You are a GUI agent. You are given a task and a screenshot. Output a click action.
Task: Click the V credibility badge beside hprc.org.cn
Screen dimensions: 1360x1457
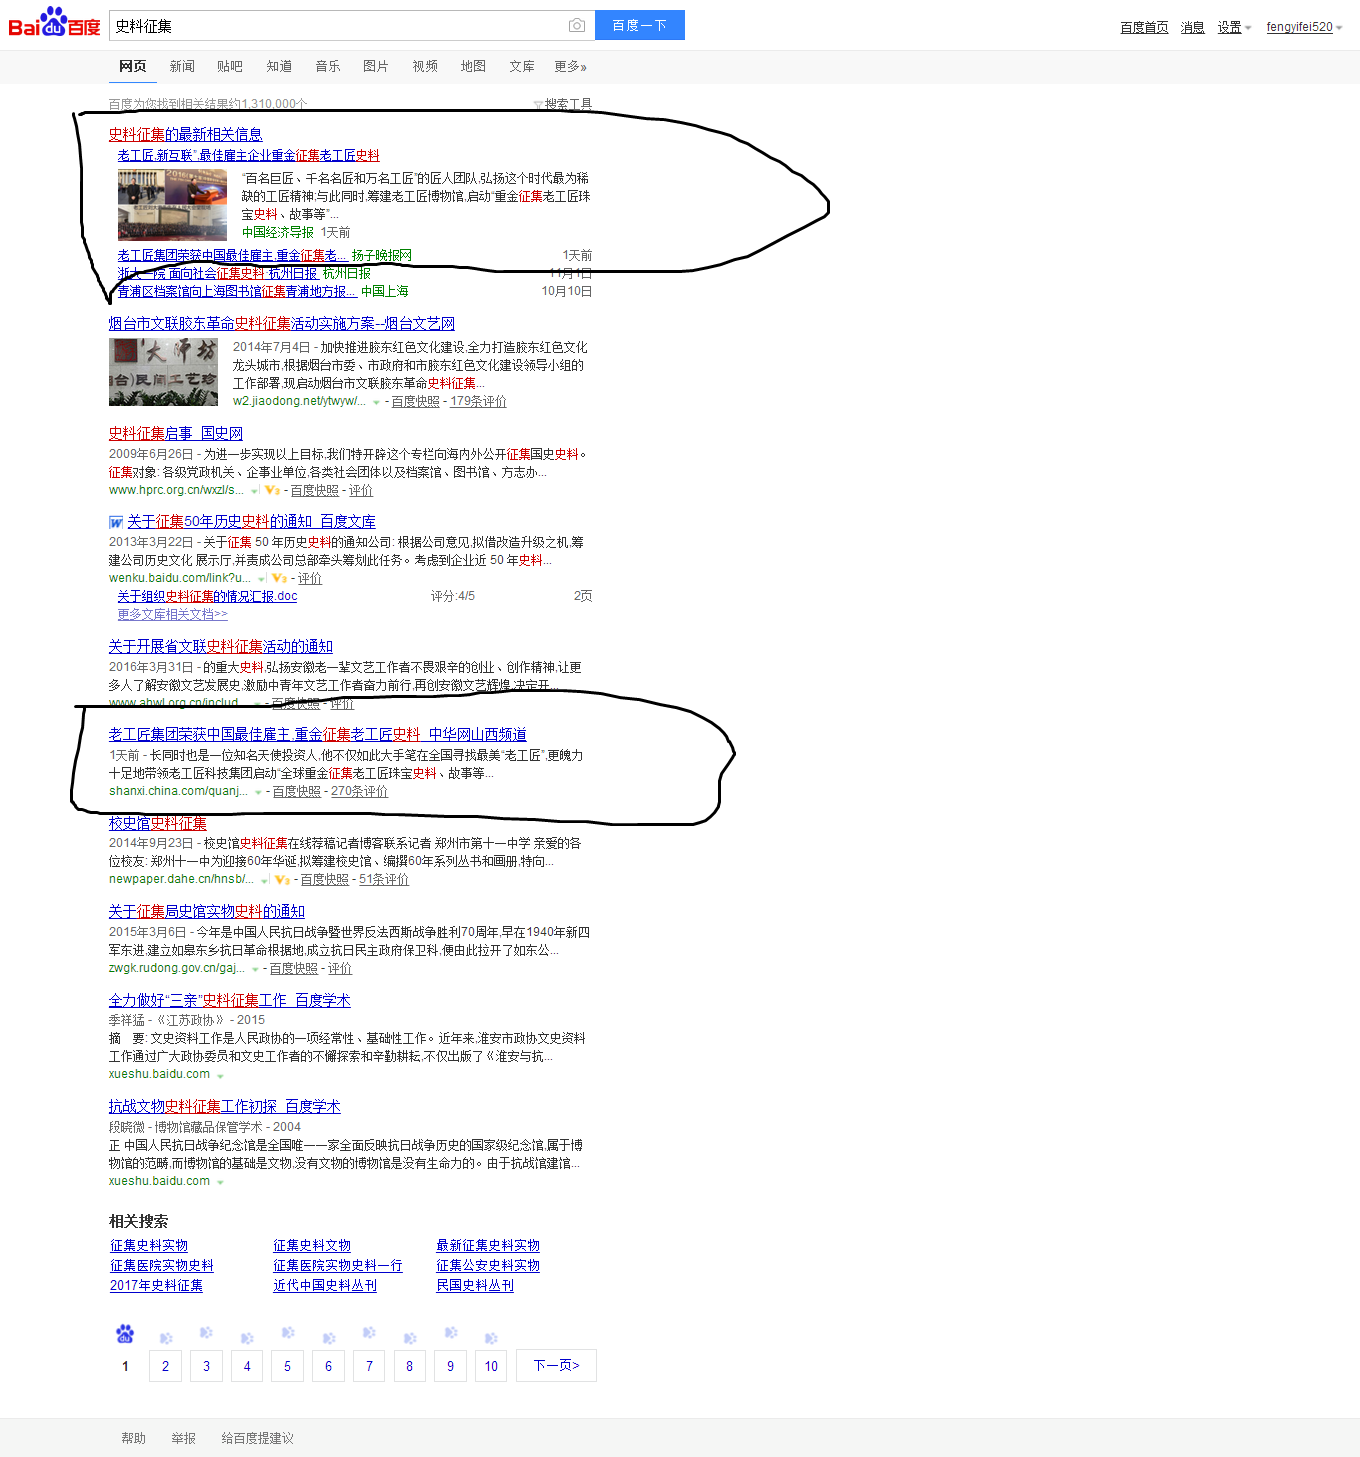[272, 490]
